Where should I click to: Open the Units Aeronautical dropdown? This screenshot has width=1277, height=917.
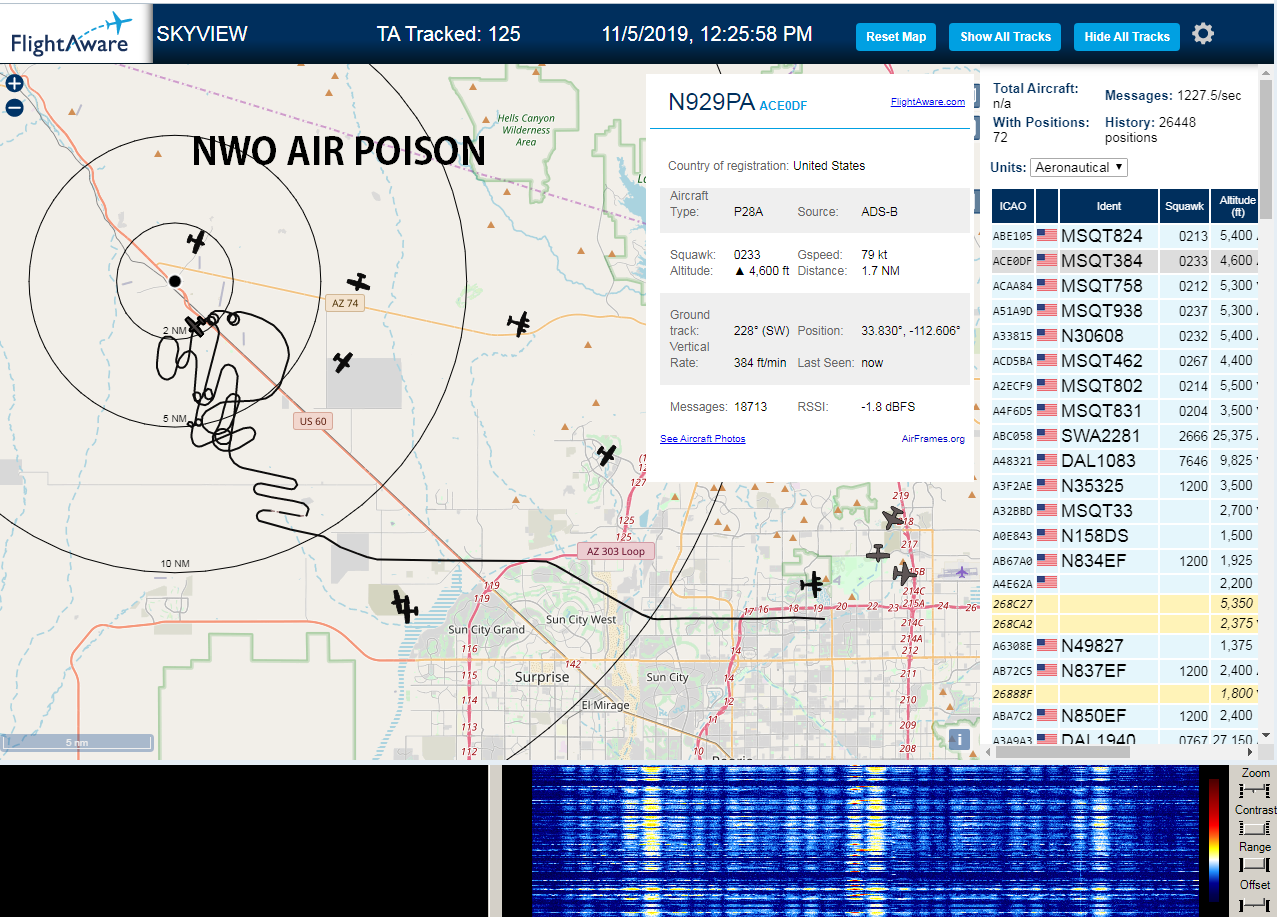point(1079,167)
